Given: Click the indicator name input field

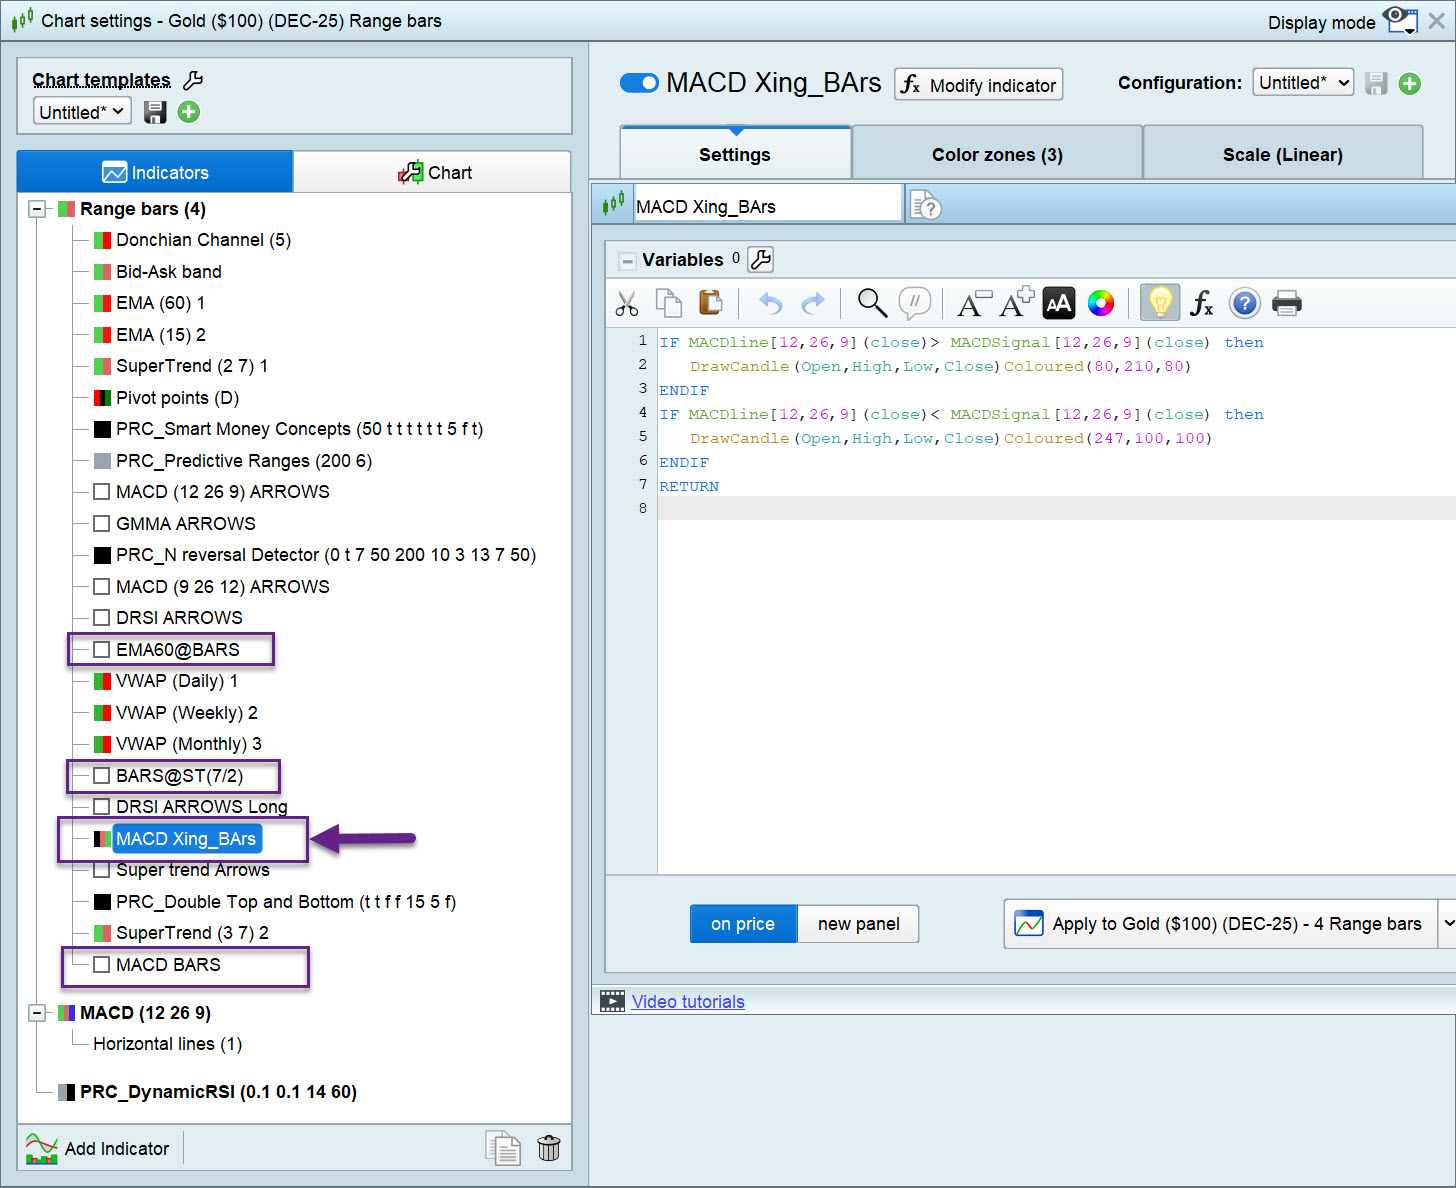Looking at the screenshot, I should pos(766,206).
